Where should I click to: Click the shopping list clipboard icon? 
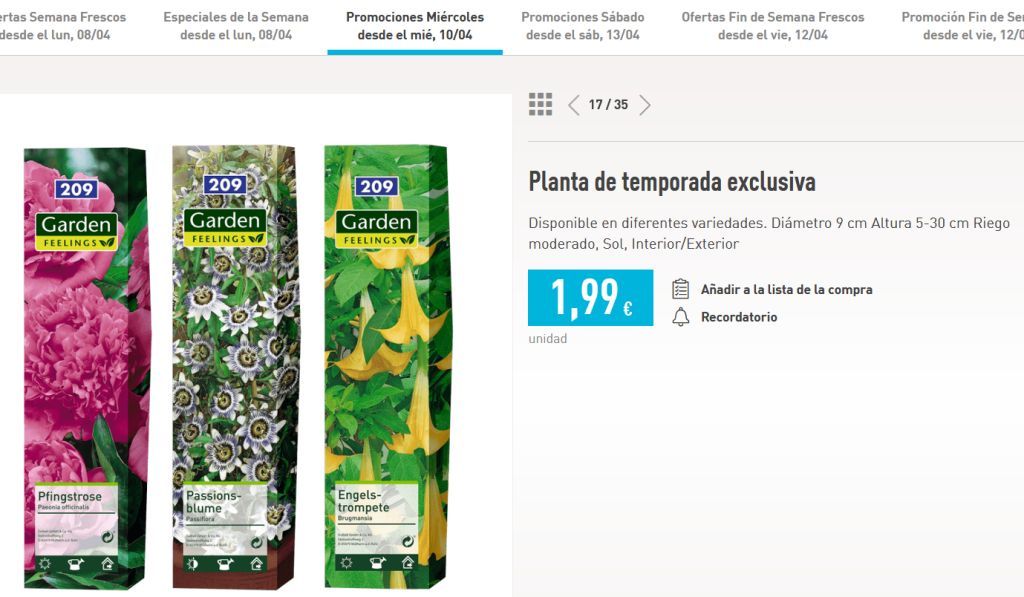click(x=680, y=289)
